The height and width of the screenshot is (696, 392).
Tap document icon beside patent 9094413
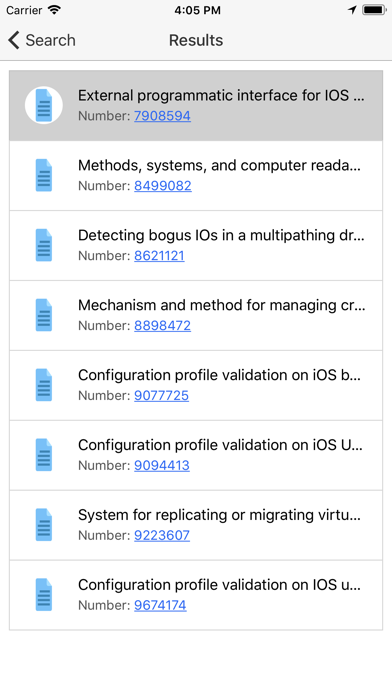click(x=44, y=455)
